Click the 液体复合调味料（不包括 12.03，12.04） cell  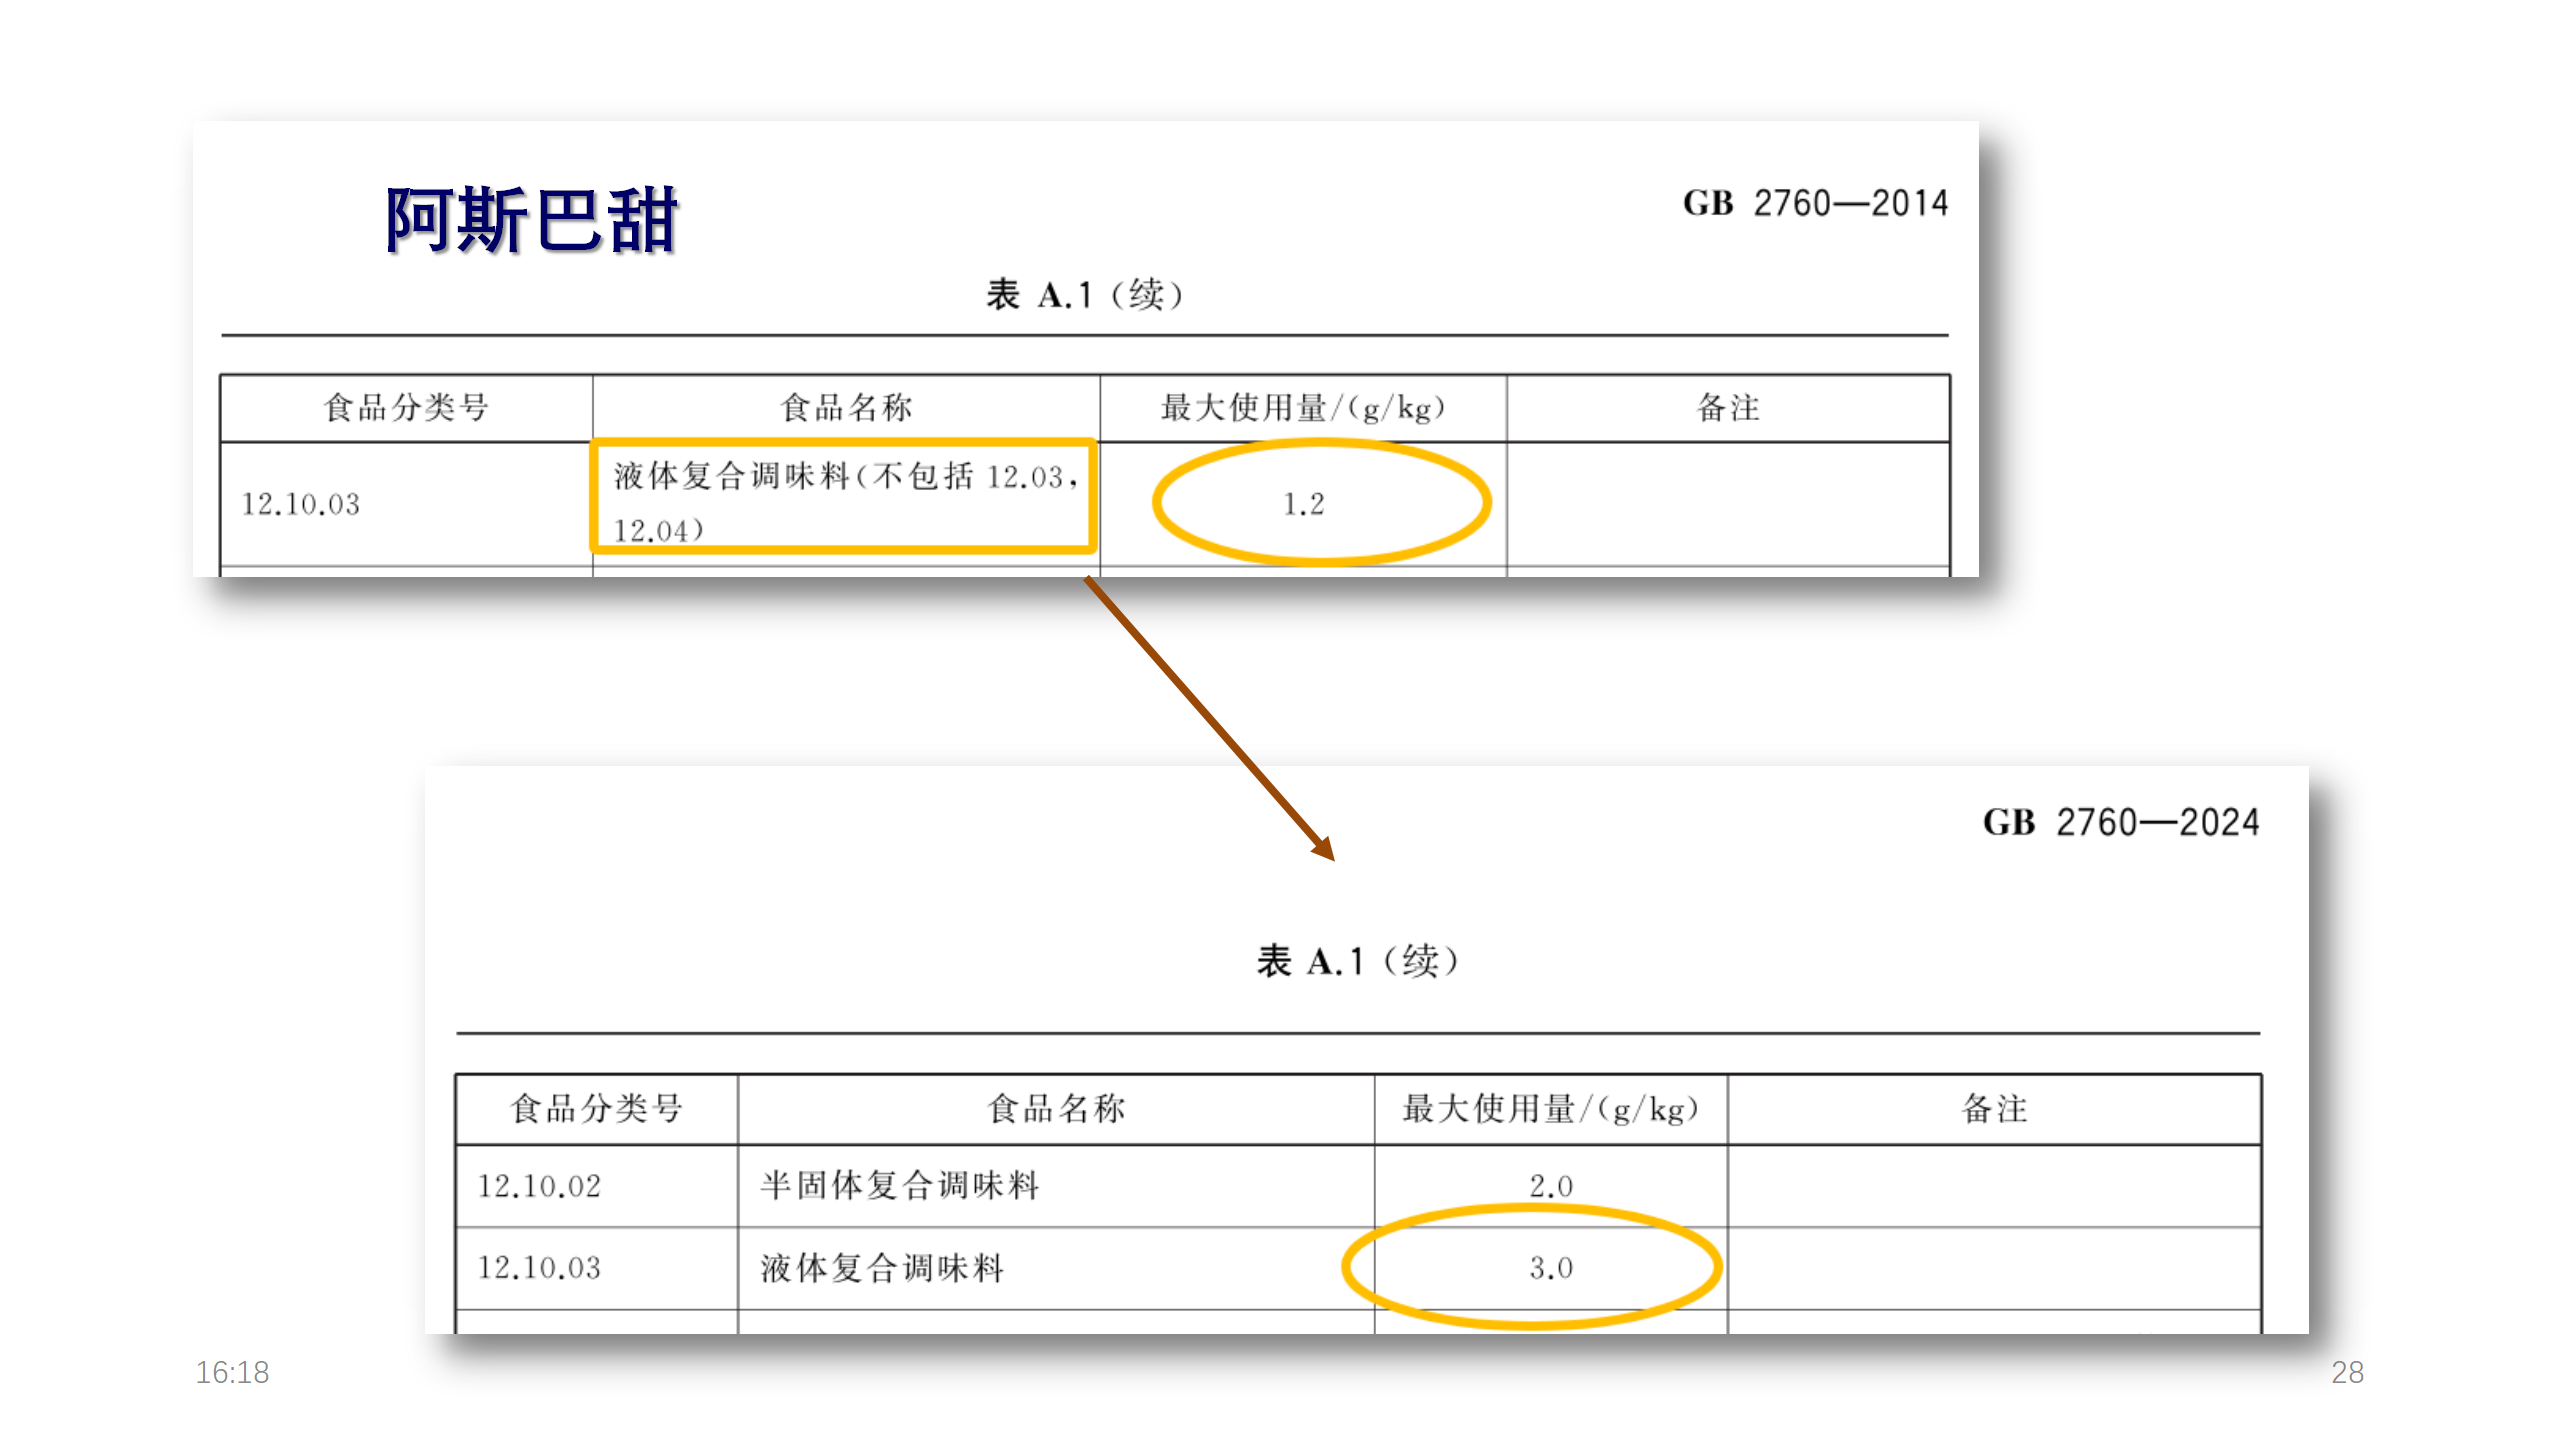845,503
